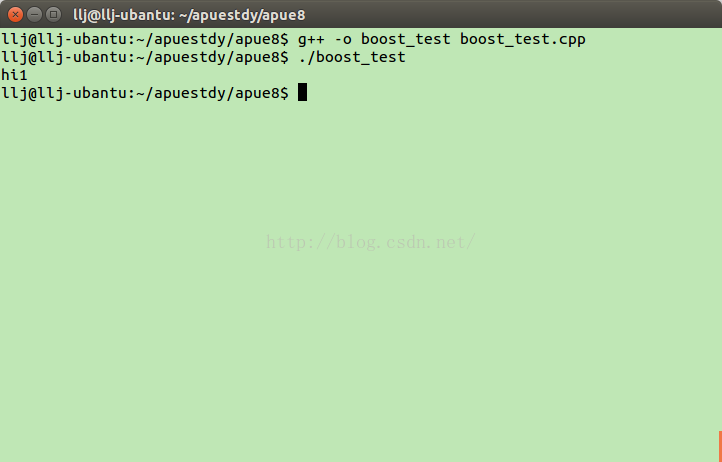Click the first prompt's path ~/apuestdy/apue8
Viewport: 722px width, 462px height.
208,40
